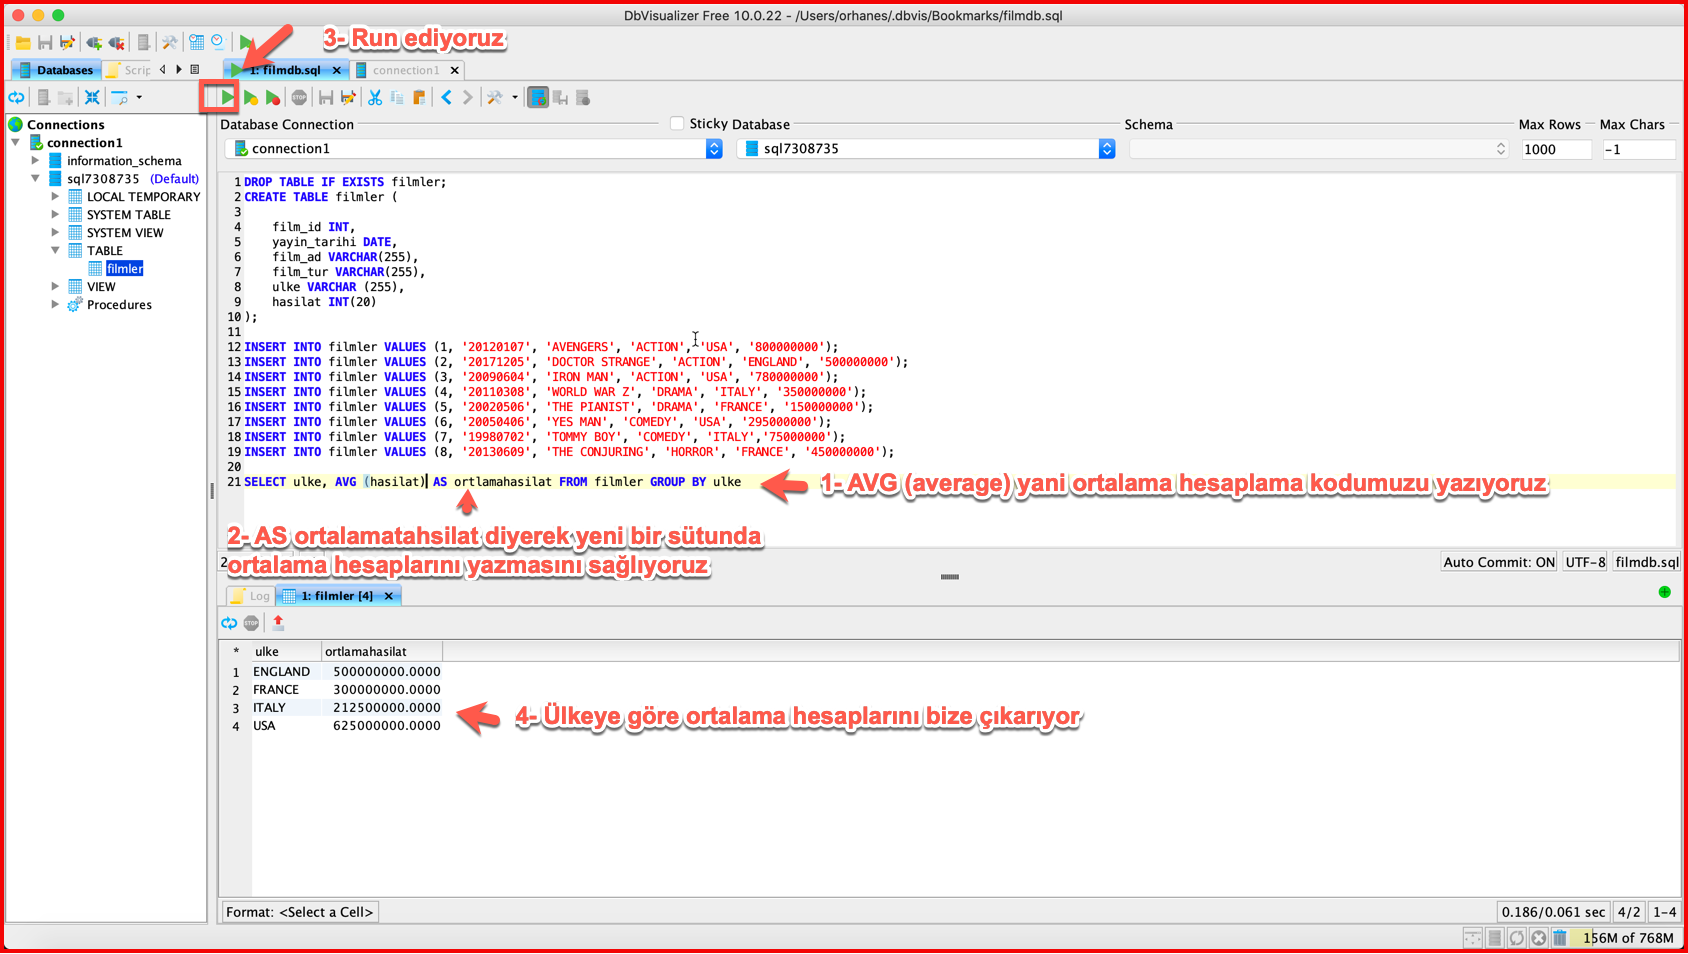Viewport: 1688px width, 954px height.
Task: Click the grid table icon in main toolbar
Action: (x=197, y=42)
